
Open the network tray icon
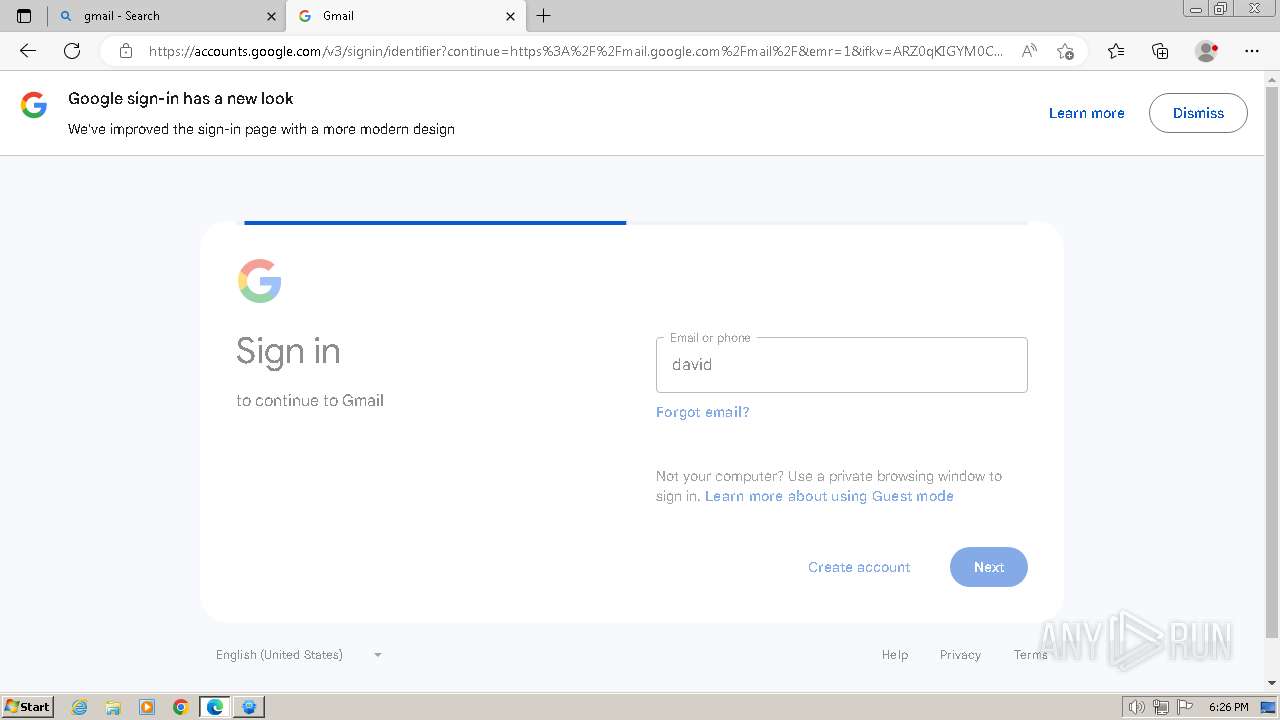pyautogui.click(x=1161, y=707)
